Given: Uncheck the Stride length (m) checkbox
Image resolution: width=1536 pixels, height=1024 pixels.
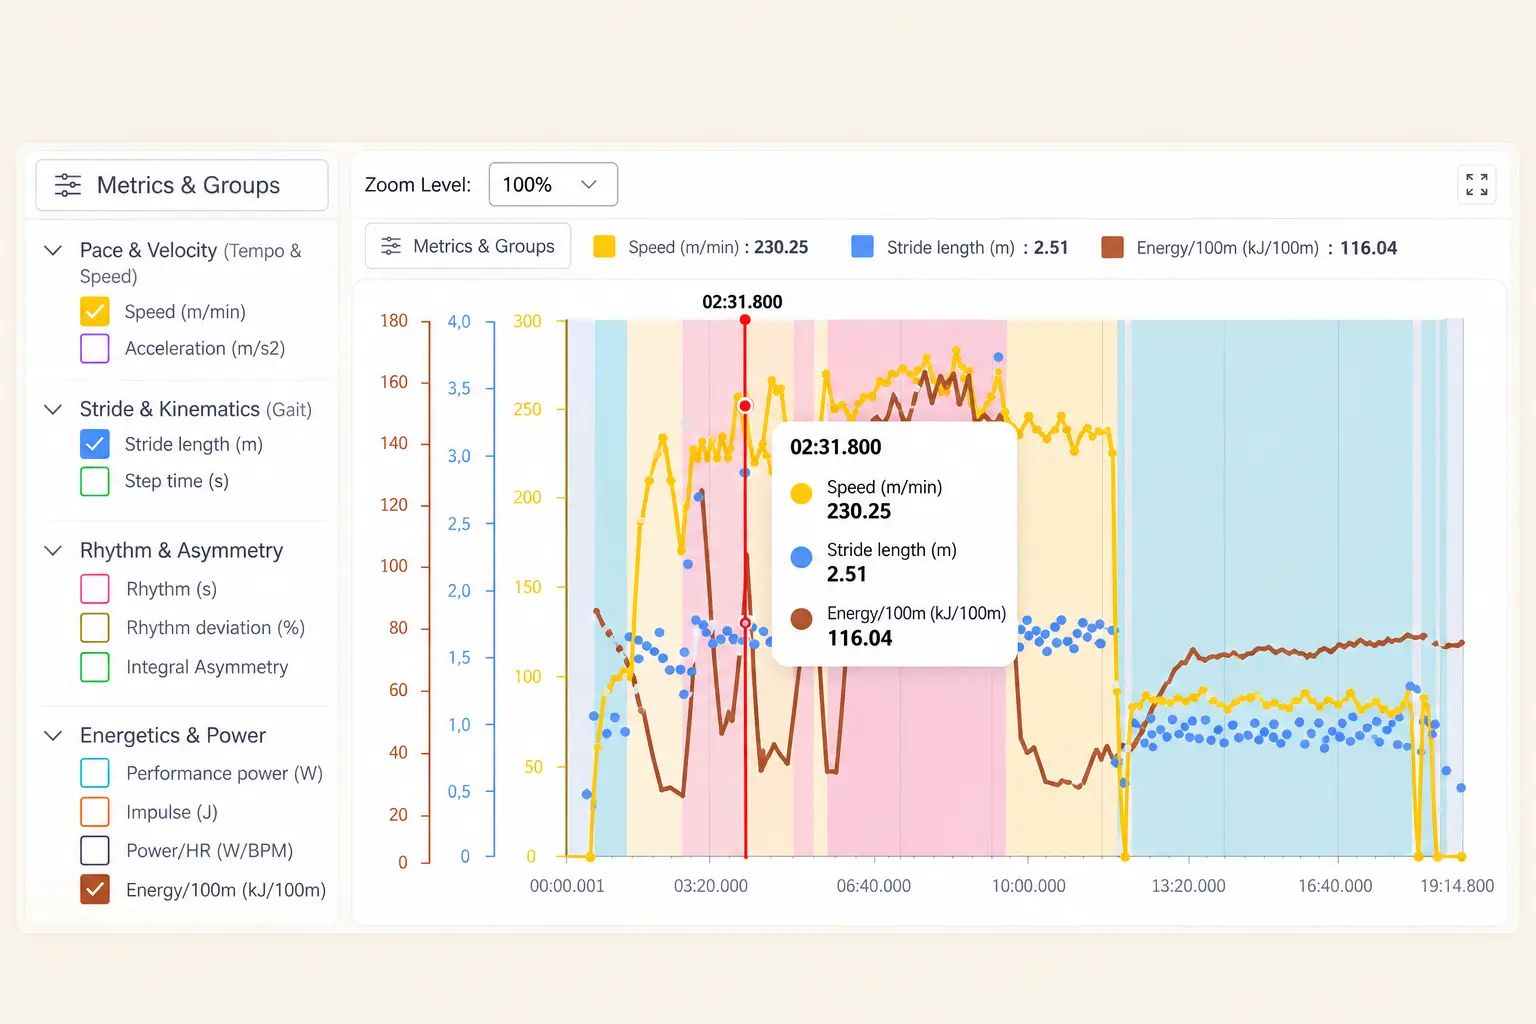Looking at the screenshot, I should tap(95, 444).
